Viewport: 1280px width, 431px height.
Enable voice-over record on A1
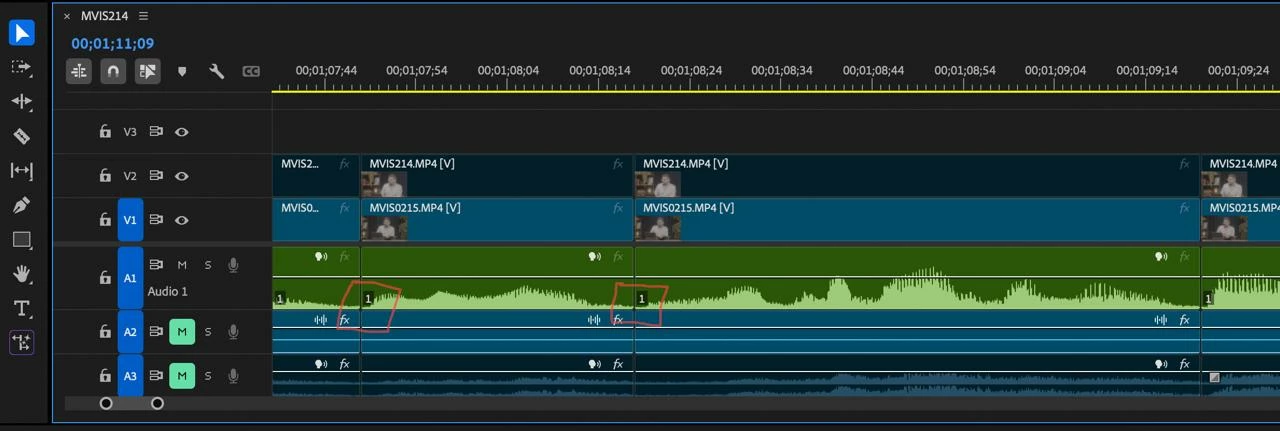(233, 265)
